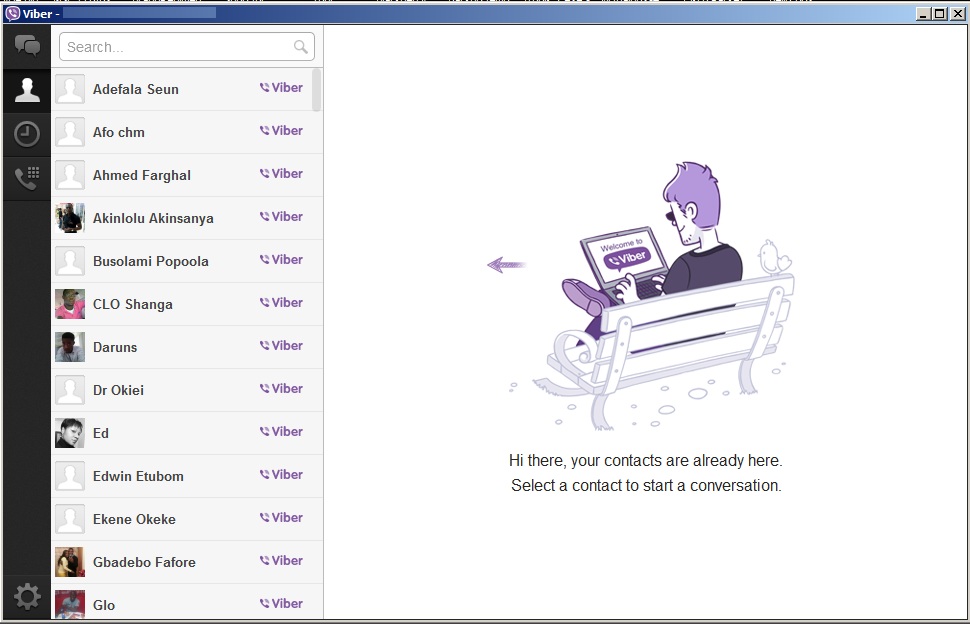Click the default avatar of Edwin Etubom
The height and width of the screenshot is (624, 970).
tap(70, 476)
